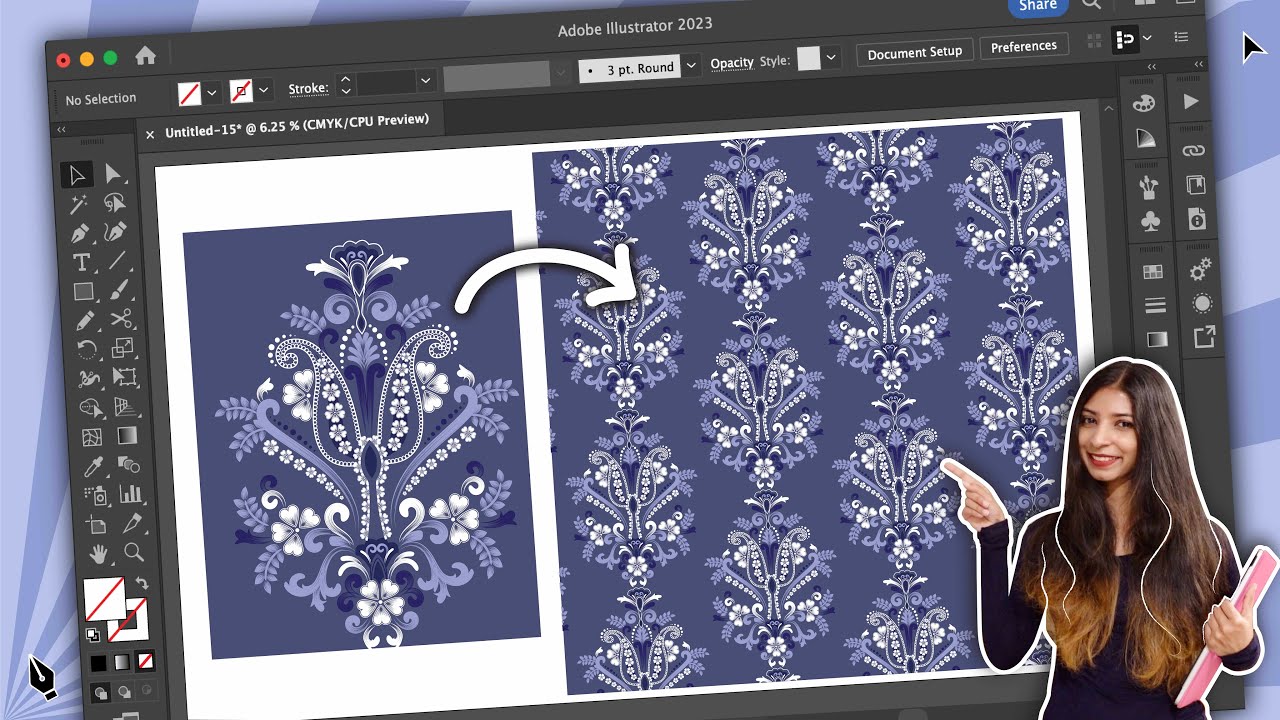Open the Color Guide panel
The width and height of the screenshot is (1280, 720).
pos(1146,138)
